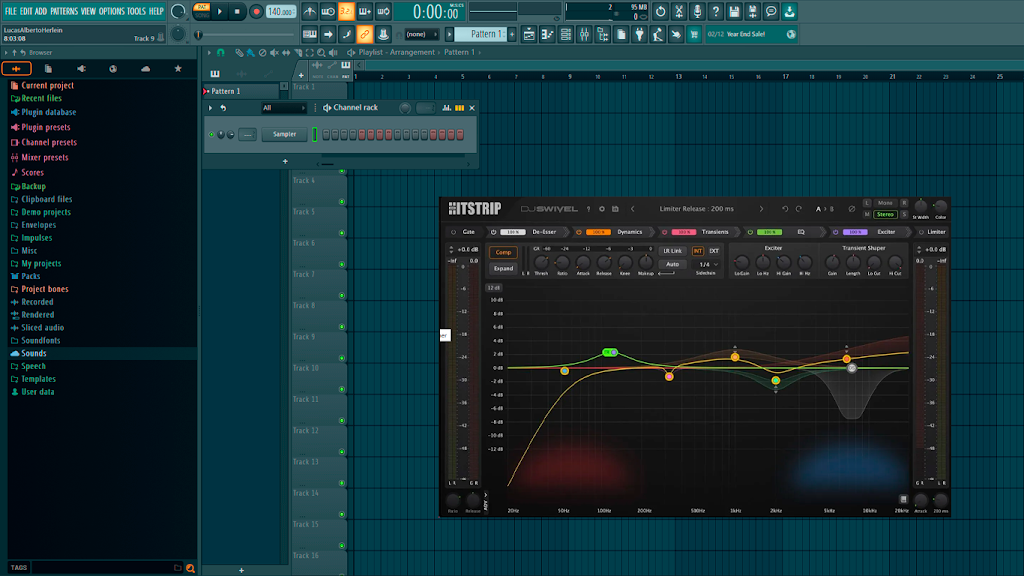Screen dimensions: 1024x576
Task: Mute the Sampler channel green LED
Action: click(212, 135)
